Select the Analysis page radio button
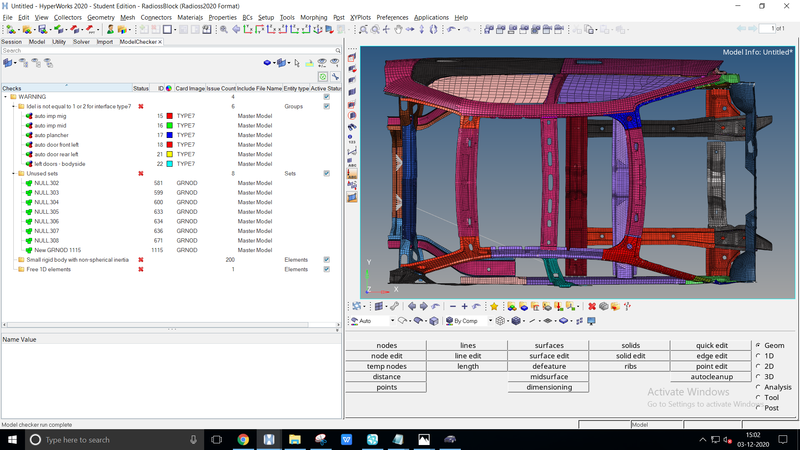800x450 pixels. pyautogui.click(x=759, y=387)
